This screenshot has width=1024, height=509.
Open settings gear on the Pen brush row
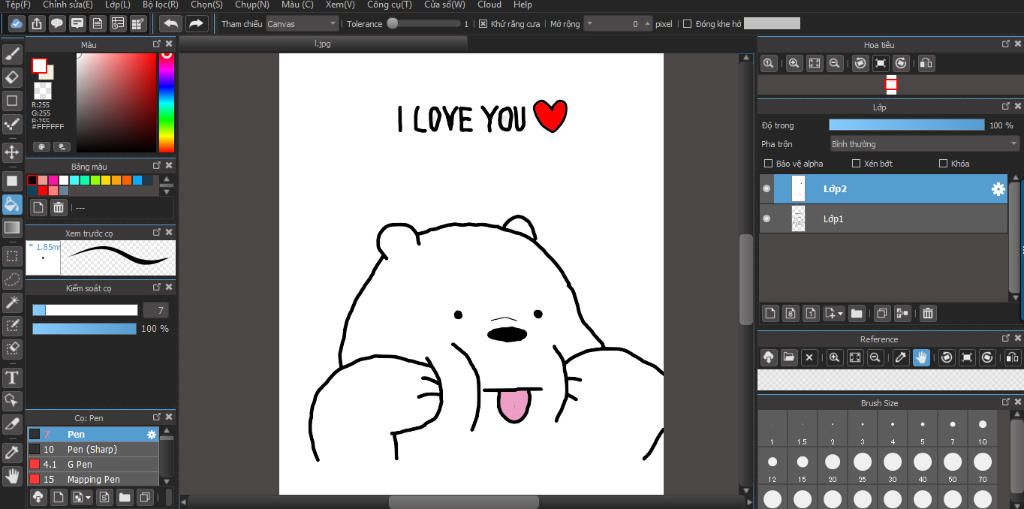pyautogui.click(x=152, y=435)
